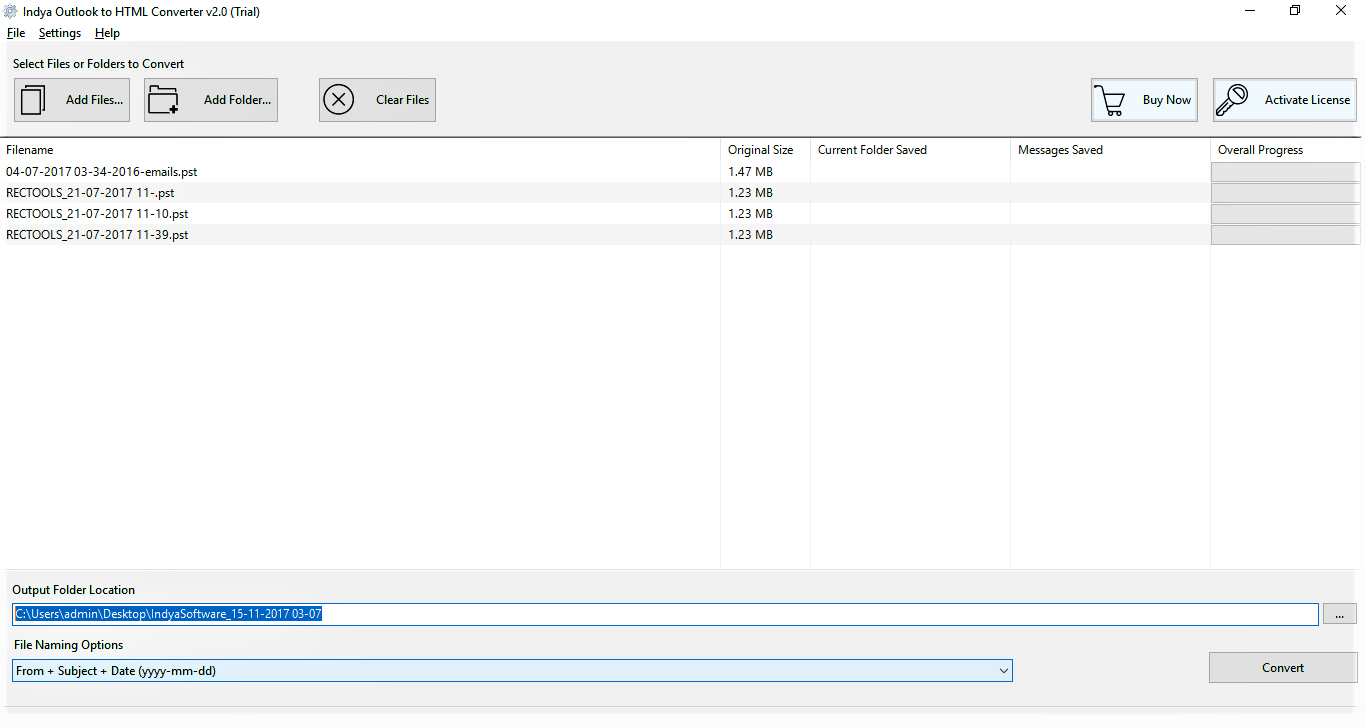
Task: Click the Add Files documents icon
Action: coord(33,100)
